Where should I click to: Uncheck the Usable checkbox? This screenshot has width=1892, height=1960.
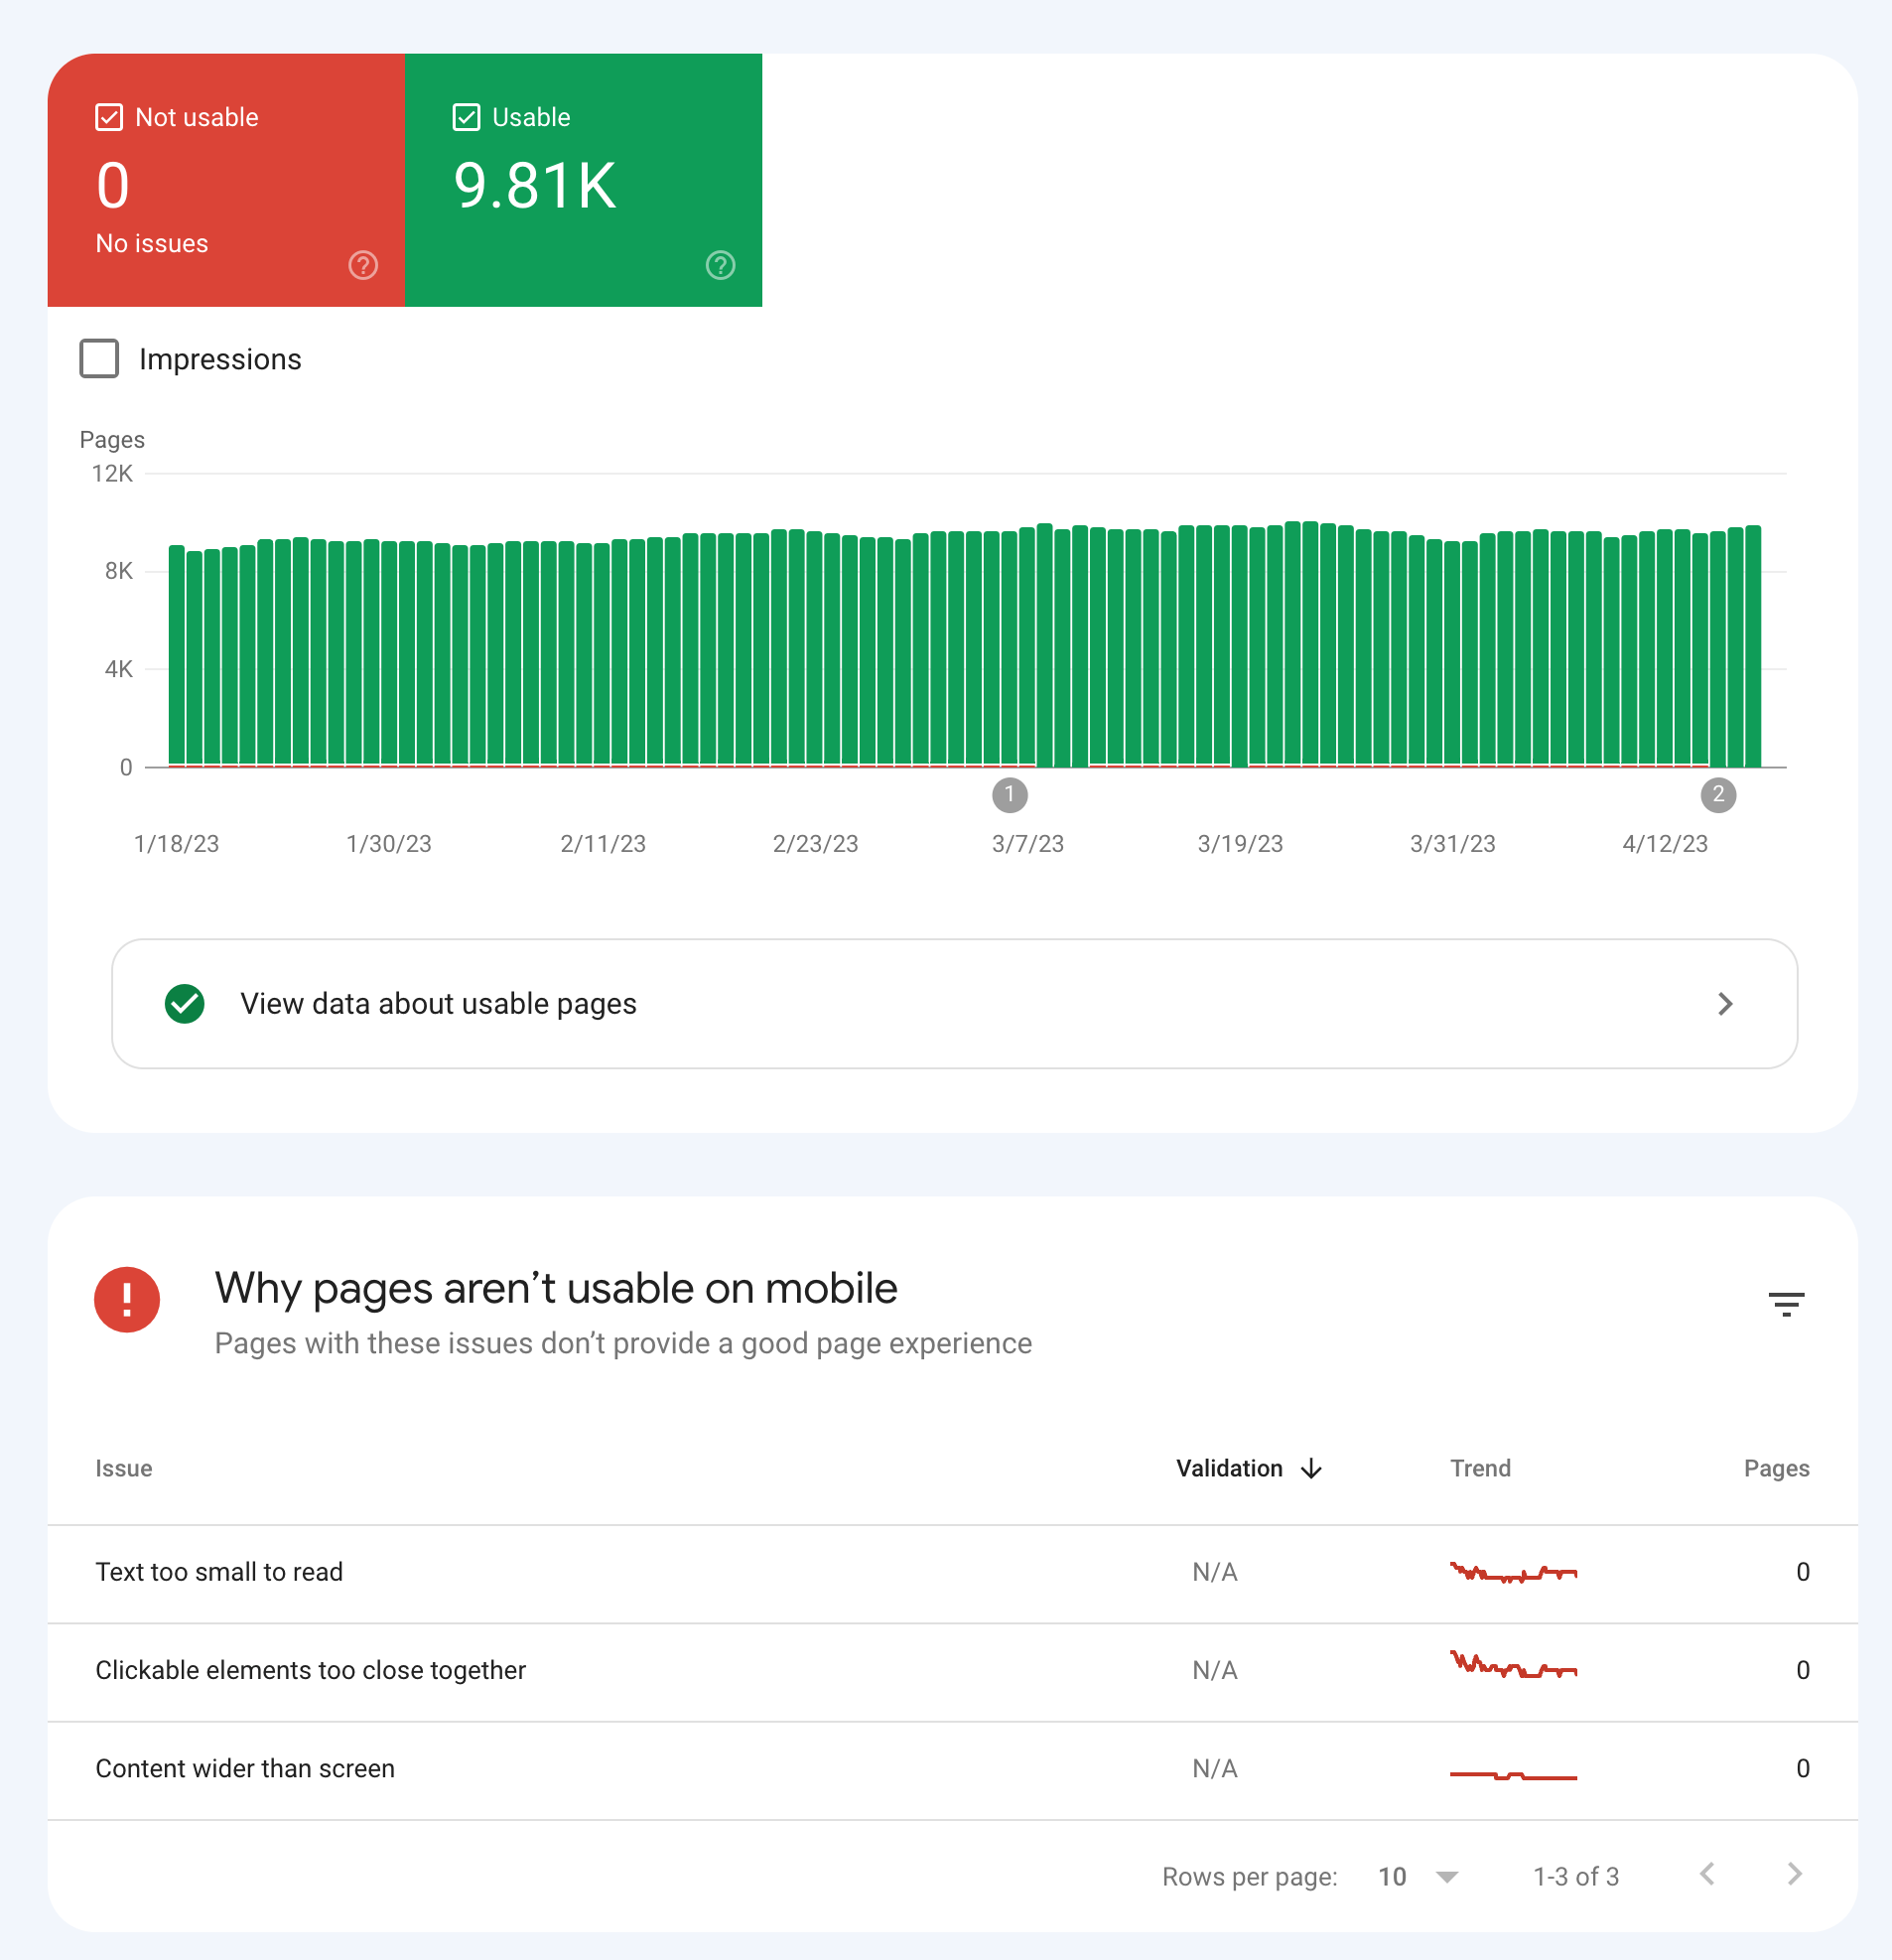tap(466, 117)
